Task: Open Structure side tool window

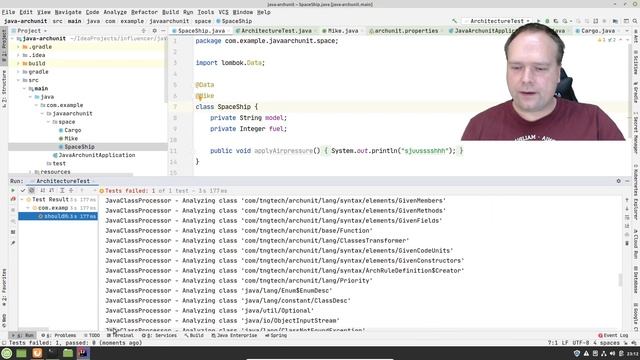Action: [4, 89]
